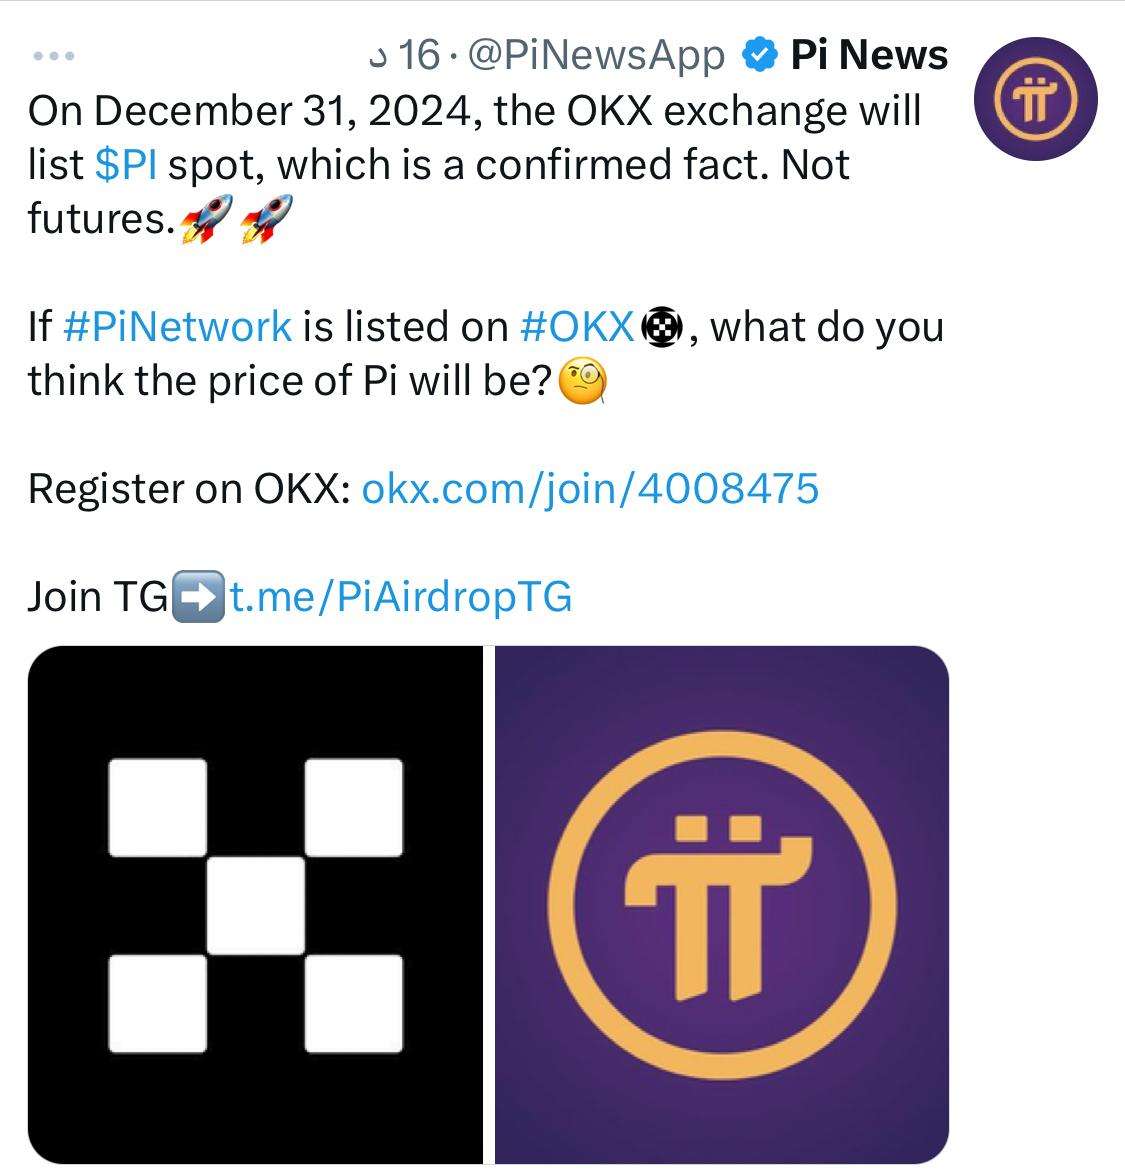Open the black OKX logo image

(255, 905)
